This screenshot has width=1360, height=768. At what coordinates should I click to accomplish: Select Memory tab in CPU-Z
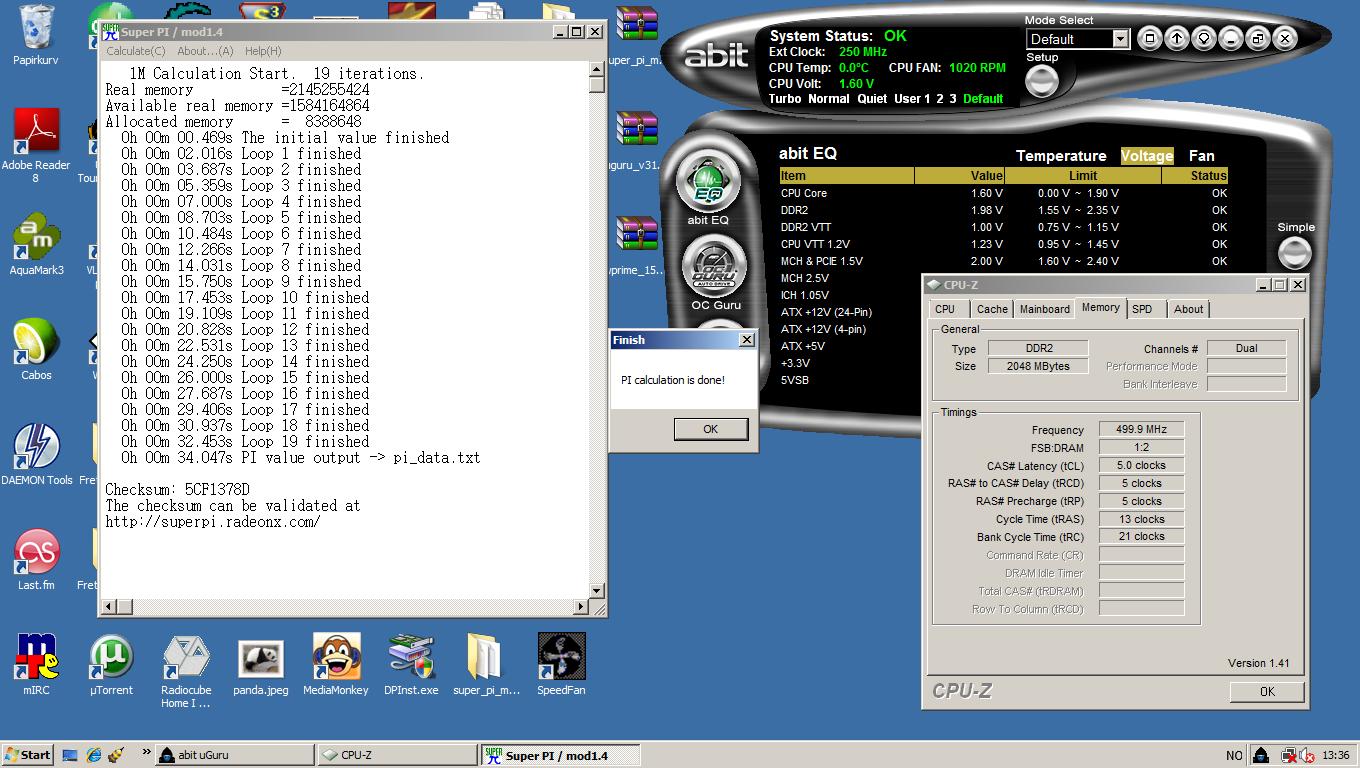(1100, 308)
